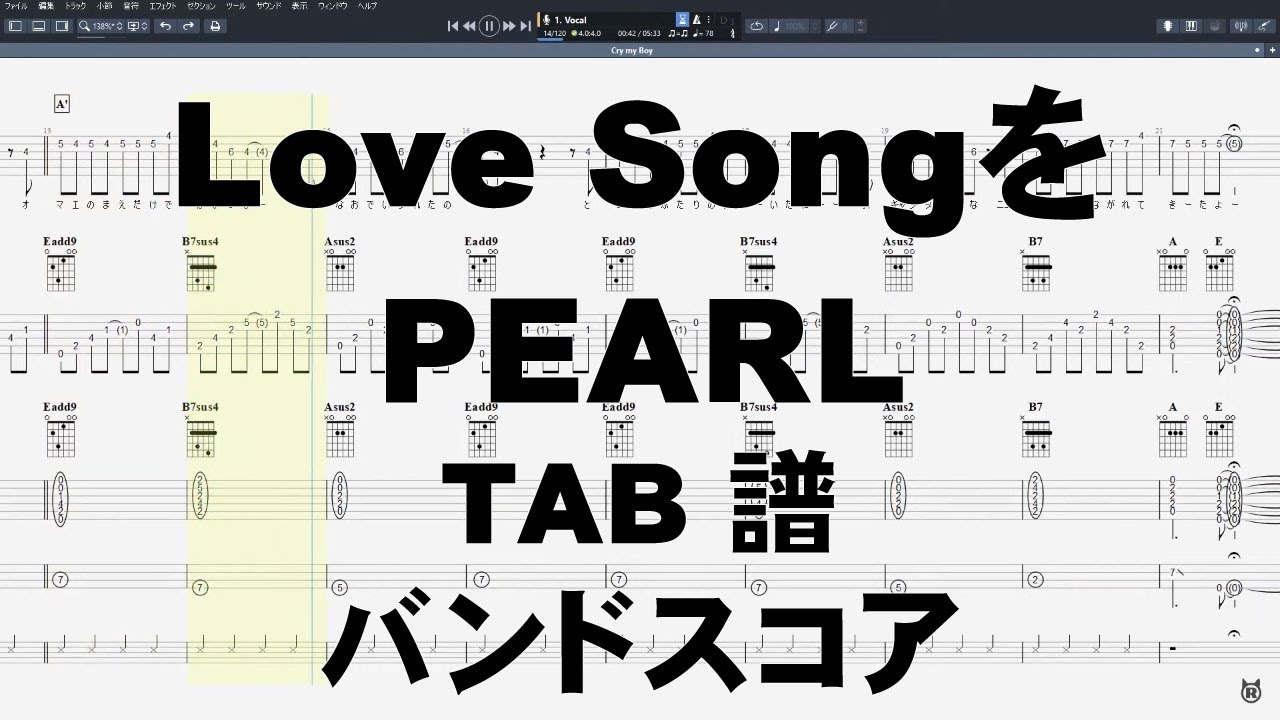Select the Cry my Boy score tab

(x=637, y=50)
